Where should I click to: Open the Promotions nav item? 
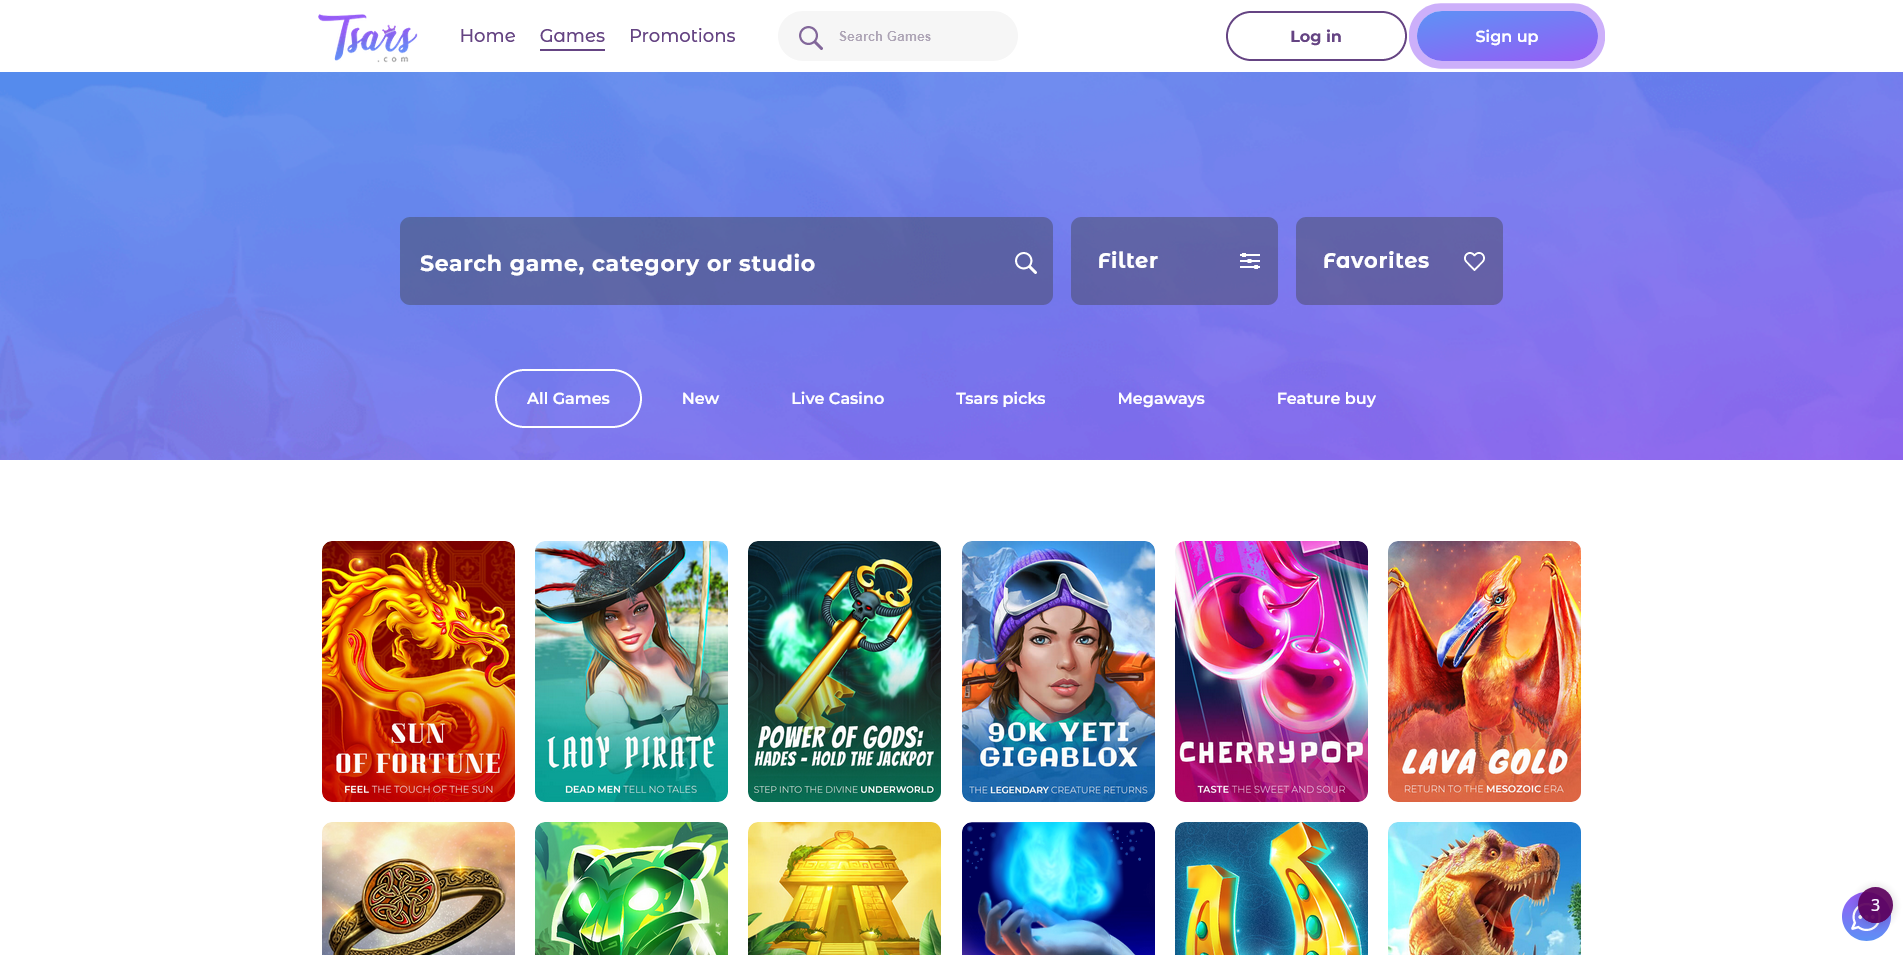(x=682, y=36)
